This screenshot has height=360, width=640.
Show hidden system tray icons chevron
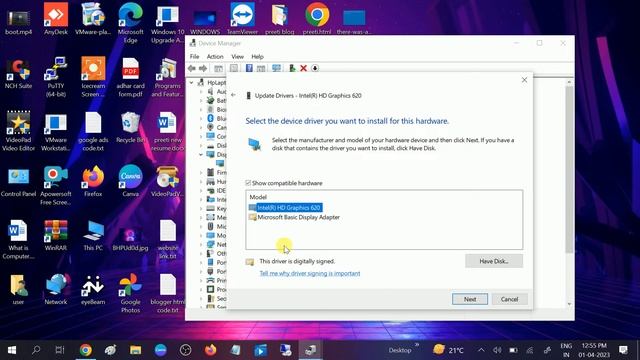pos(481,350)
